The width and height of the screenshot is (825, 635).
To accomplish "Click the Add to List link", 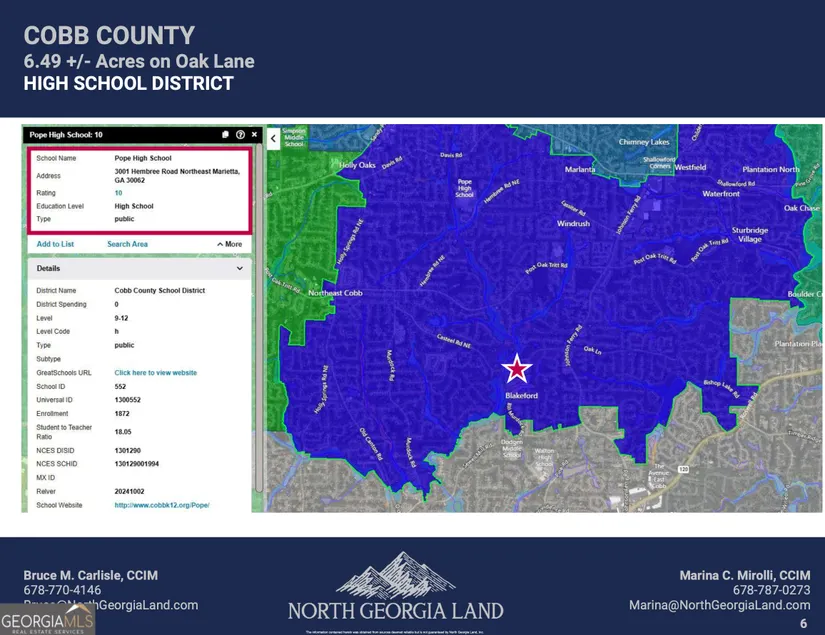I will (x=55, y=244).
